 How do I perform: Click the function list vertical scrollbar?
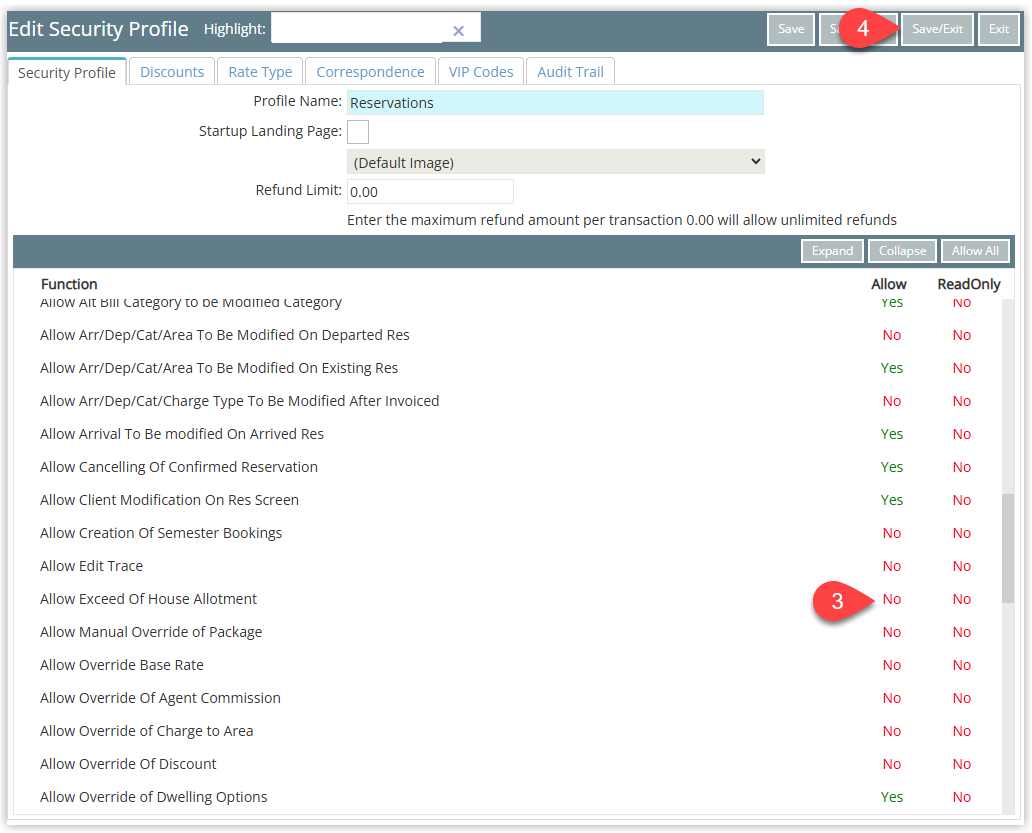click(x=1008, y=545)
